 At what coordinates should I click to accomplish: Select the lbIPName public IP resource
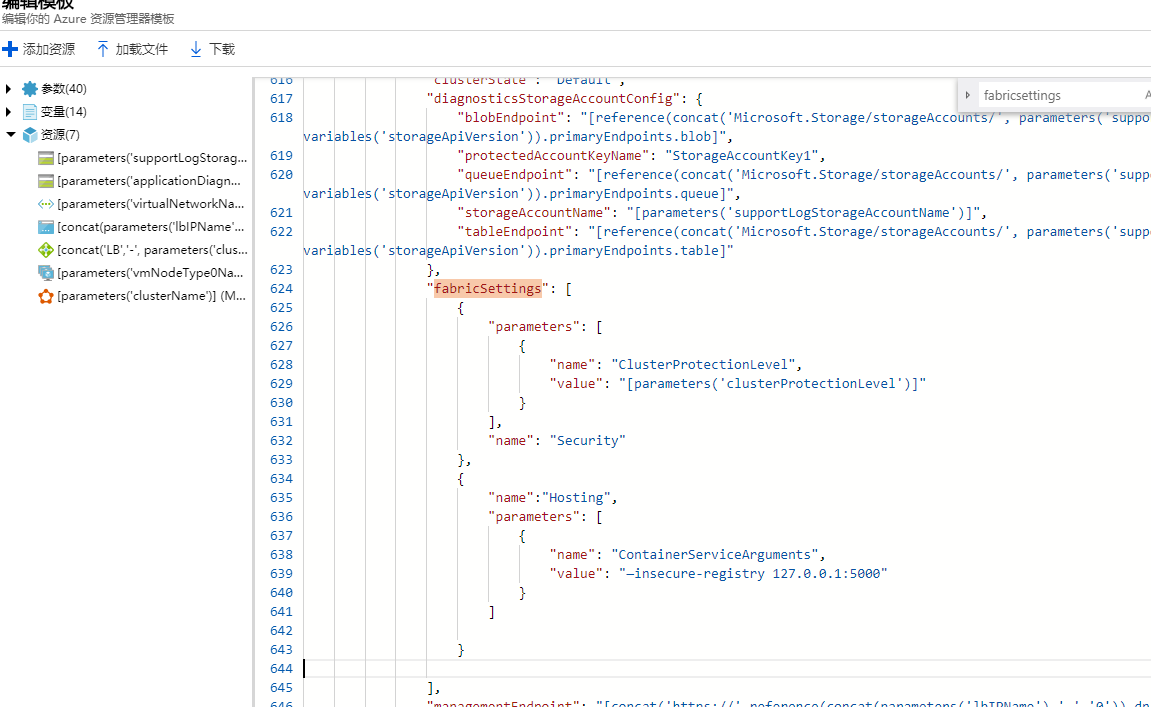(x=150, y=227)
